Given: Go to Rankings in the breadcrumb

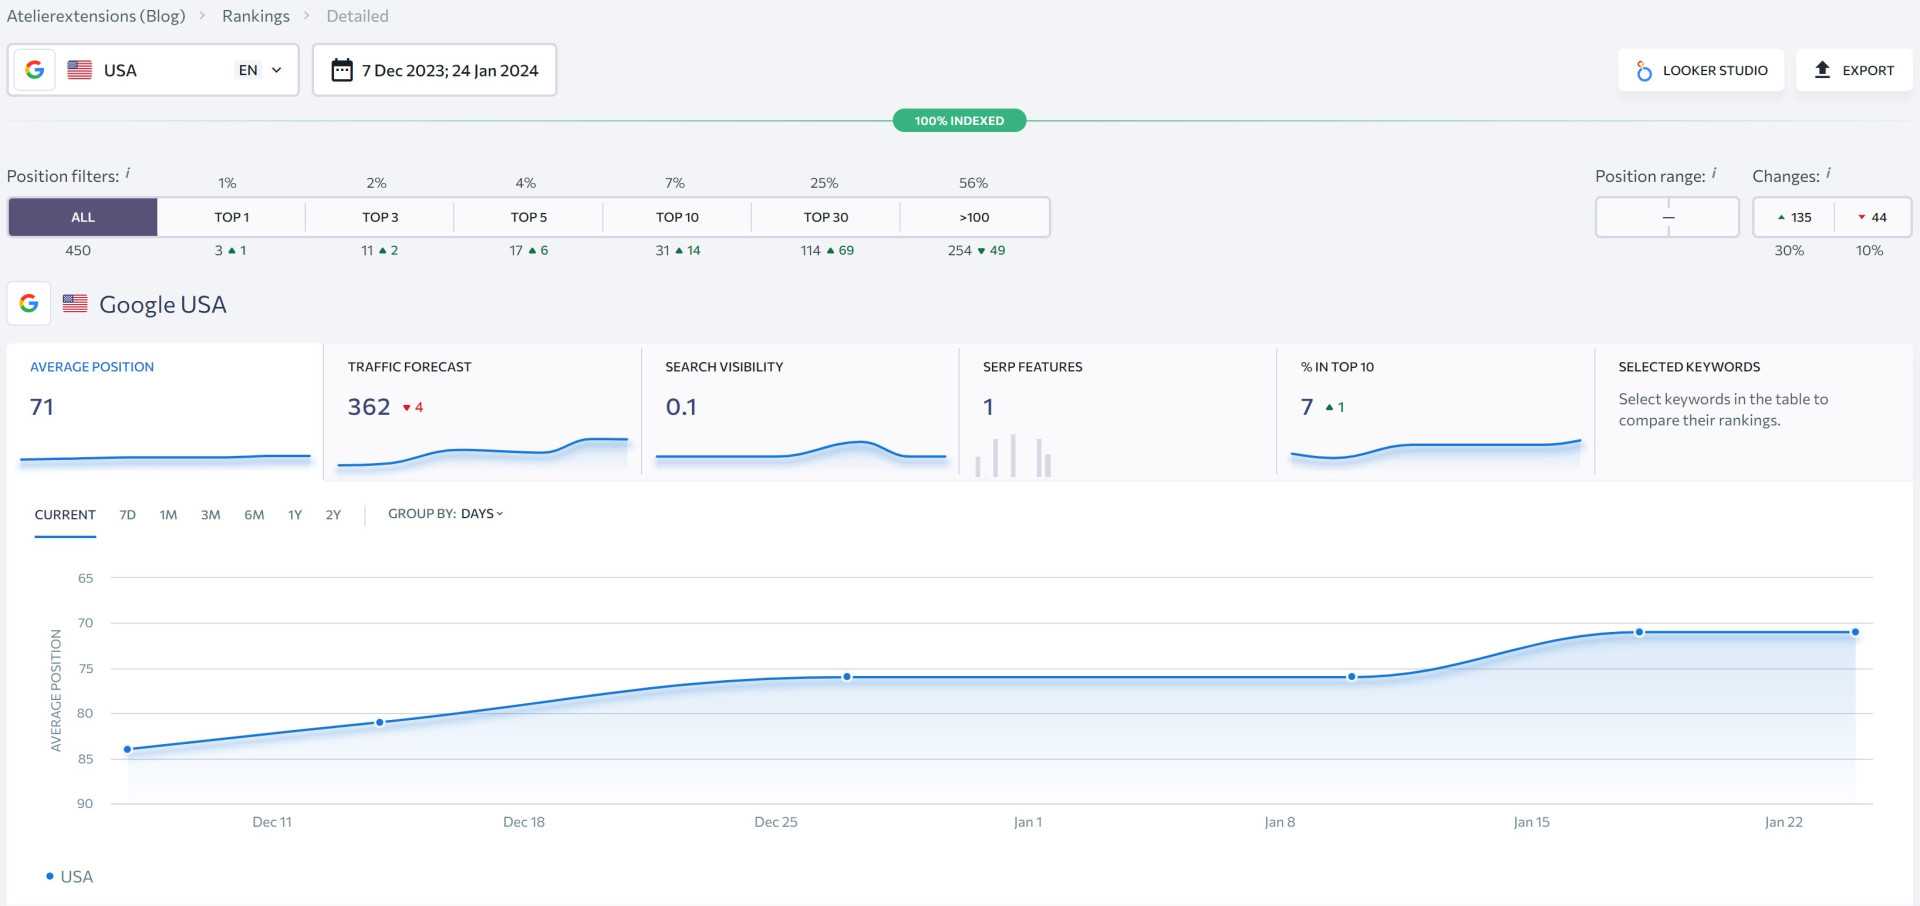Looking at the screenshot, I should [x=255, y=16].
